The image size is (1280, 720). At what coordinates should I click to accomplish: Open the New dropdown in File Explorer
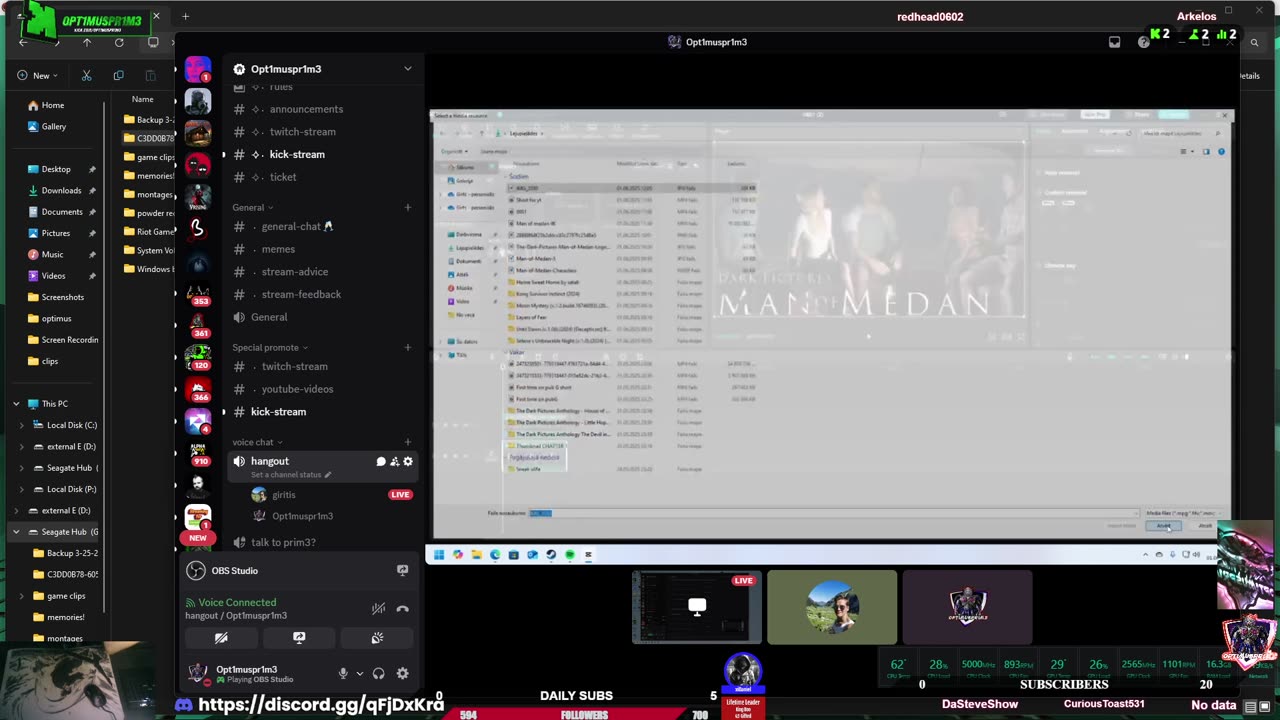click(x=37, y=75)
